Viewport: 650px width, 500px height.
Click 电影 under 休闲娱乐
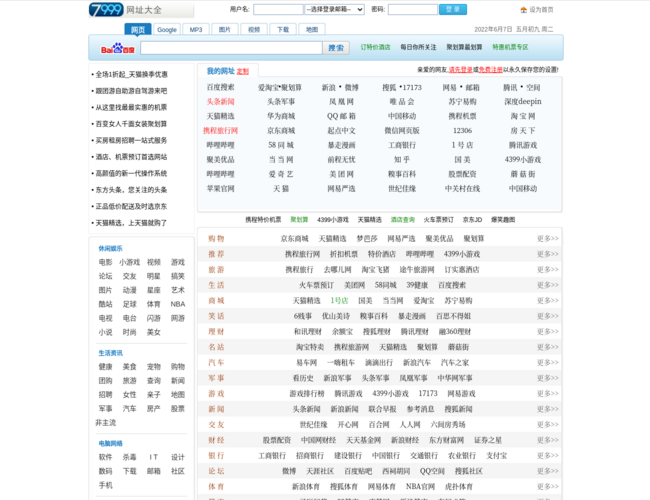[x=105, y=262]
